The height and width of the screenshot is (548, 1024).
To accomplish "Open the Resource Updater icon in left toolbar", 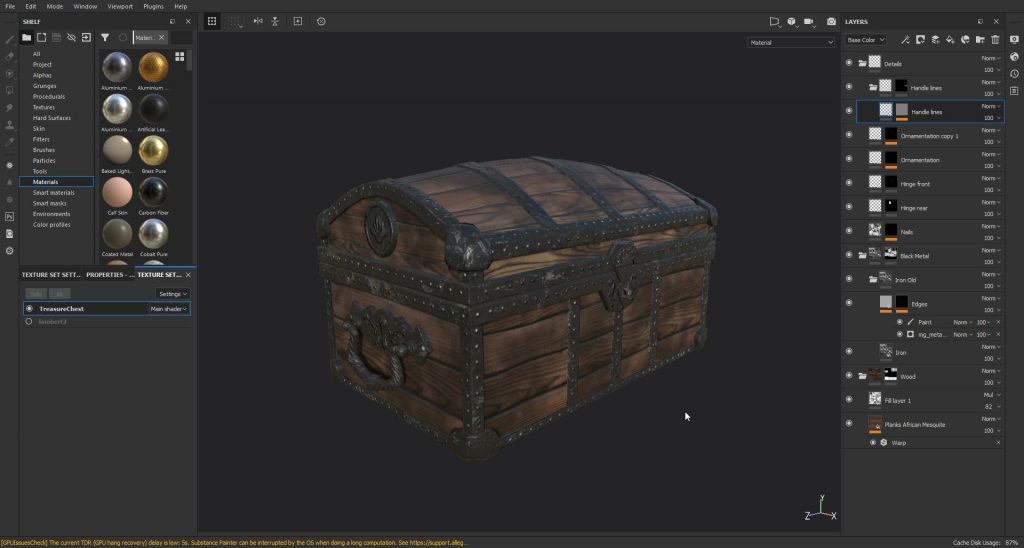I will tap(9, 233).
